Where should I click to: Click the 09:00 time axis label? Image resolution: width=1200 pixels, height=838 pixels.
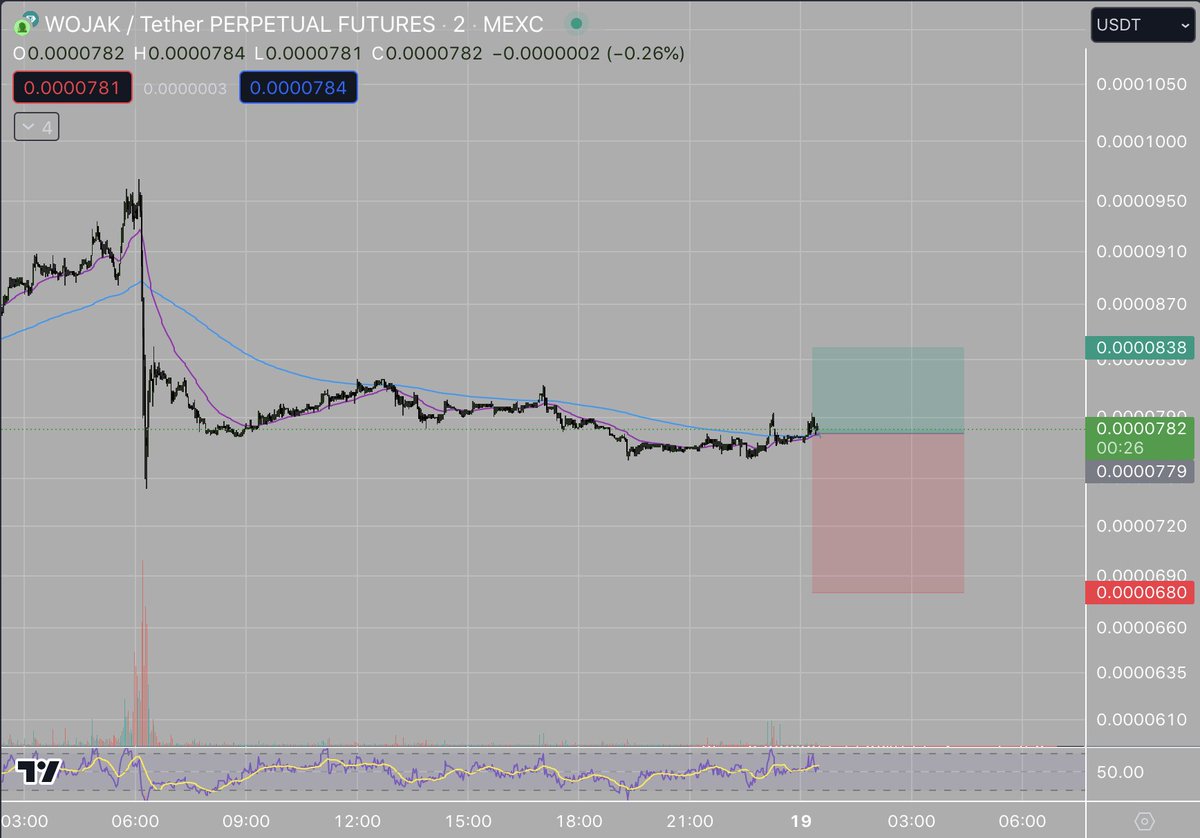click(246, 820)
